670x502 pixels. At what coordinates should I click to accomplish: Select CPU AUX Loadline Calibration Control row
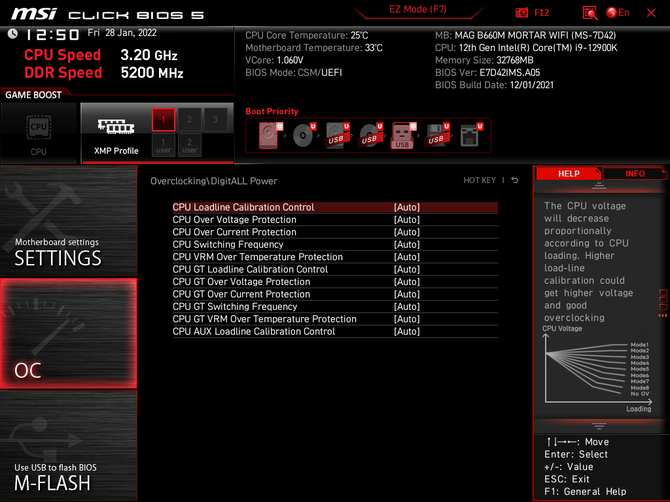(335, 332)
